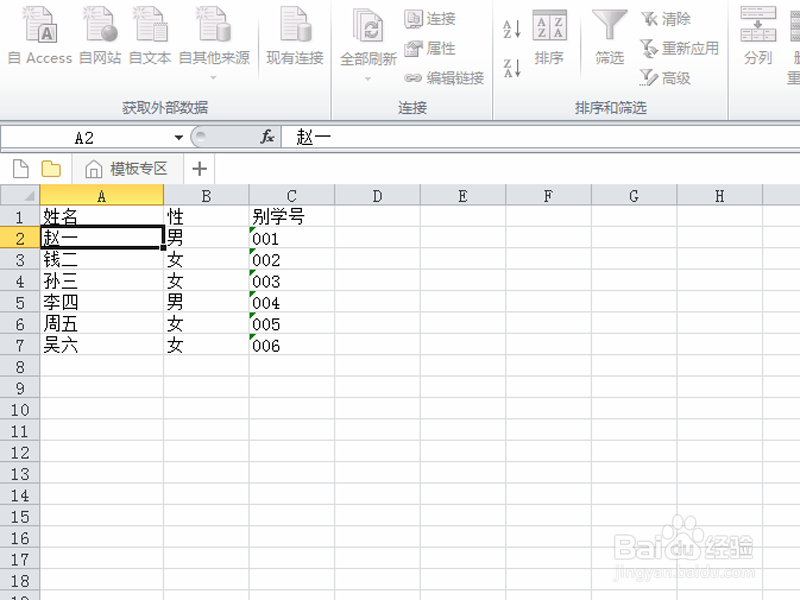Select column H header
Screen dimensions: 800x600
(720, 195)
